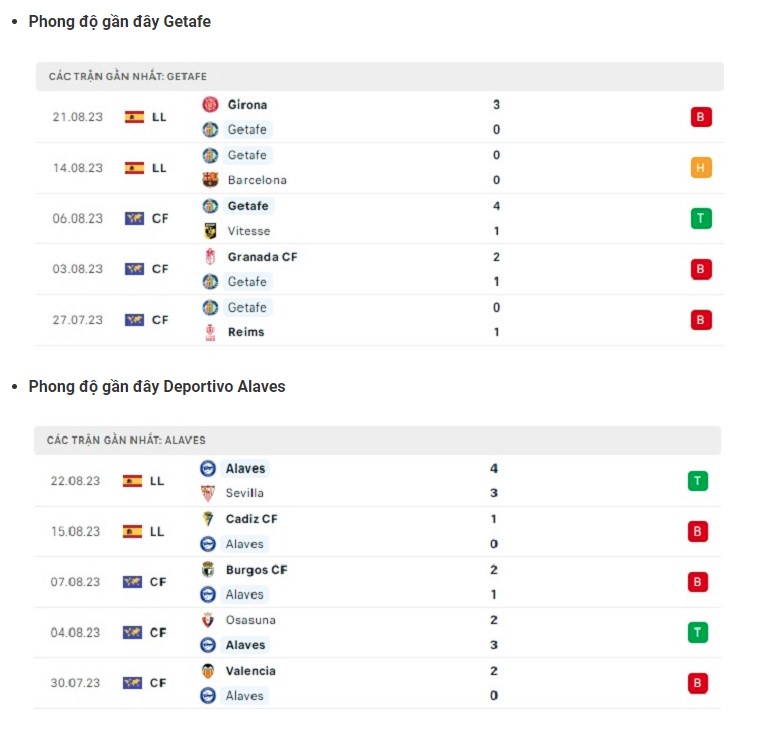Screen dimensions: 760x731
Task: Click the Sevilla club crest icon
Action: tap(208, 493)
